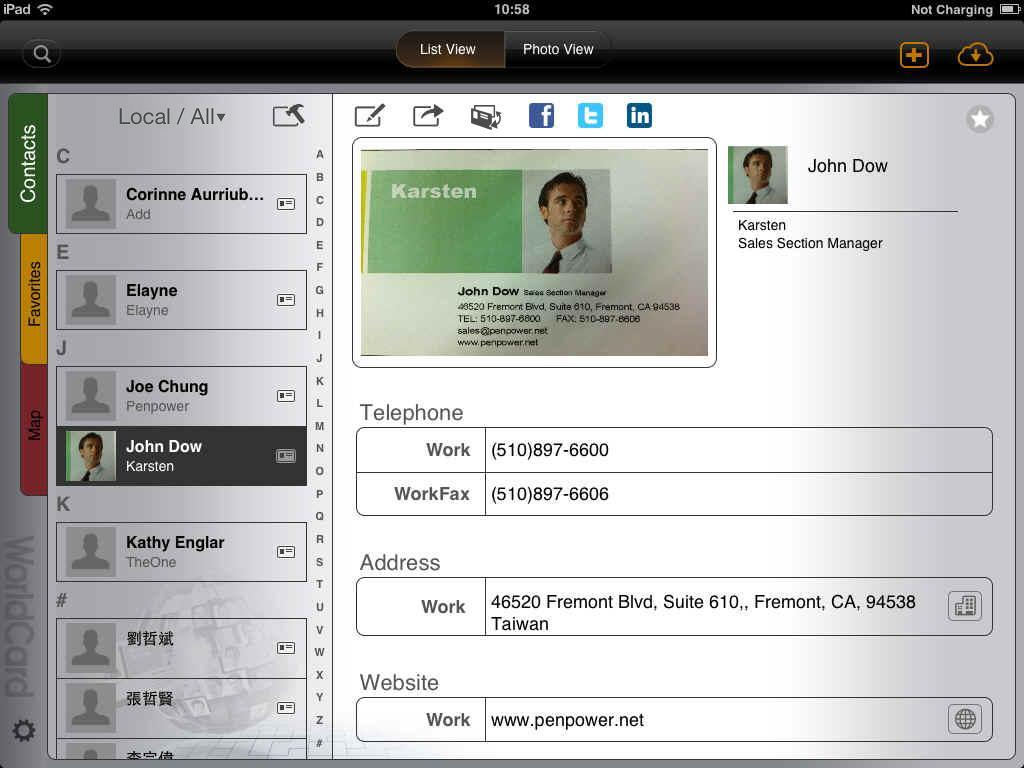The image size is (1024, 768).
Task: Click the share contact arrow icon
Action: tap(427, 116)
